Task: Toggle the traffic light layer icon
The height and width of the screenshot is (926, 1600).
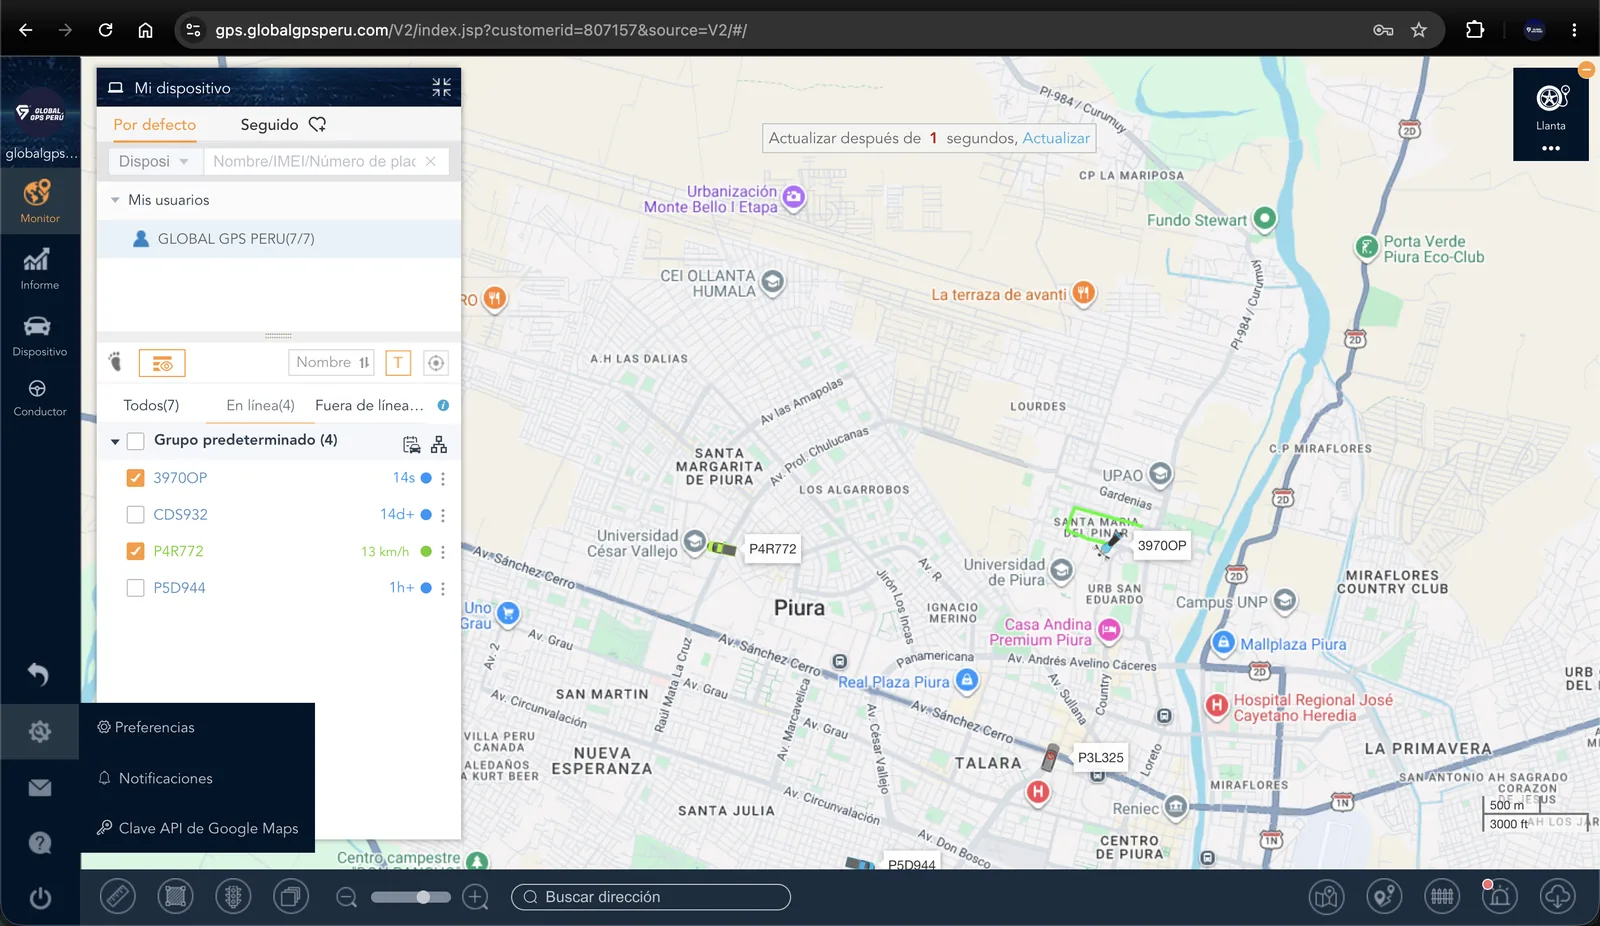Action: point(233,896)
